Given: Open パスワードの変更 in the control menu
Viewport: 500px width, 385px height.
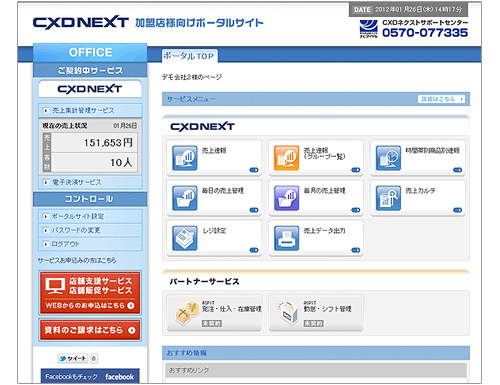Looking at the screenshot, I should pos(90,230).
